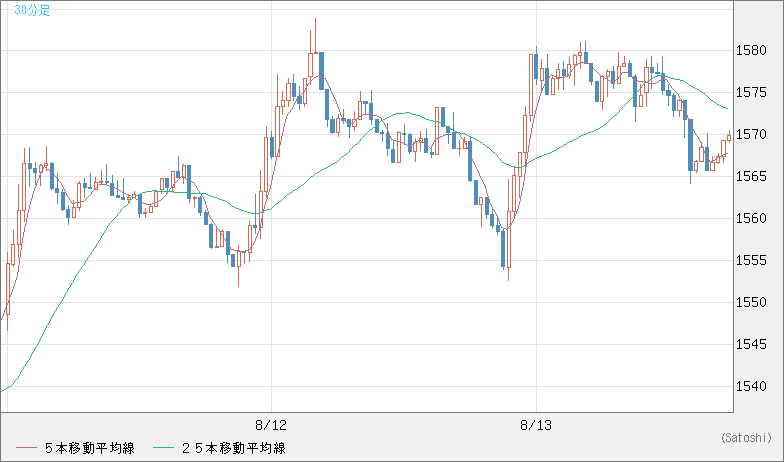
Task: Click the 25本移動平均線 legend entry
Action: click(234, 448)
